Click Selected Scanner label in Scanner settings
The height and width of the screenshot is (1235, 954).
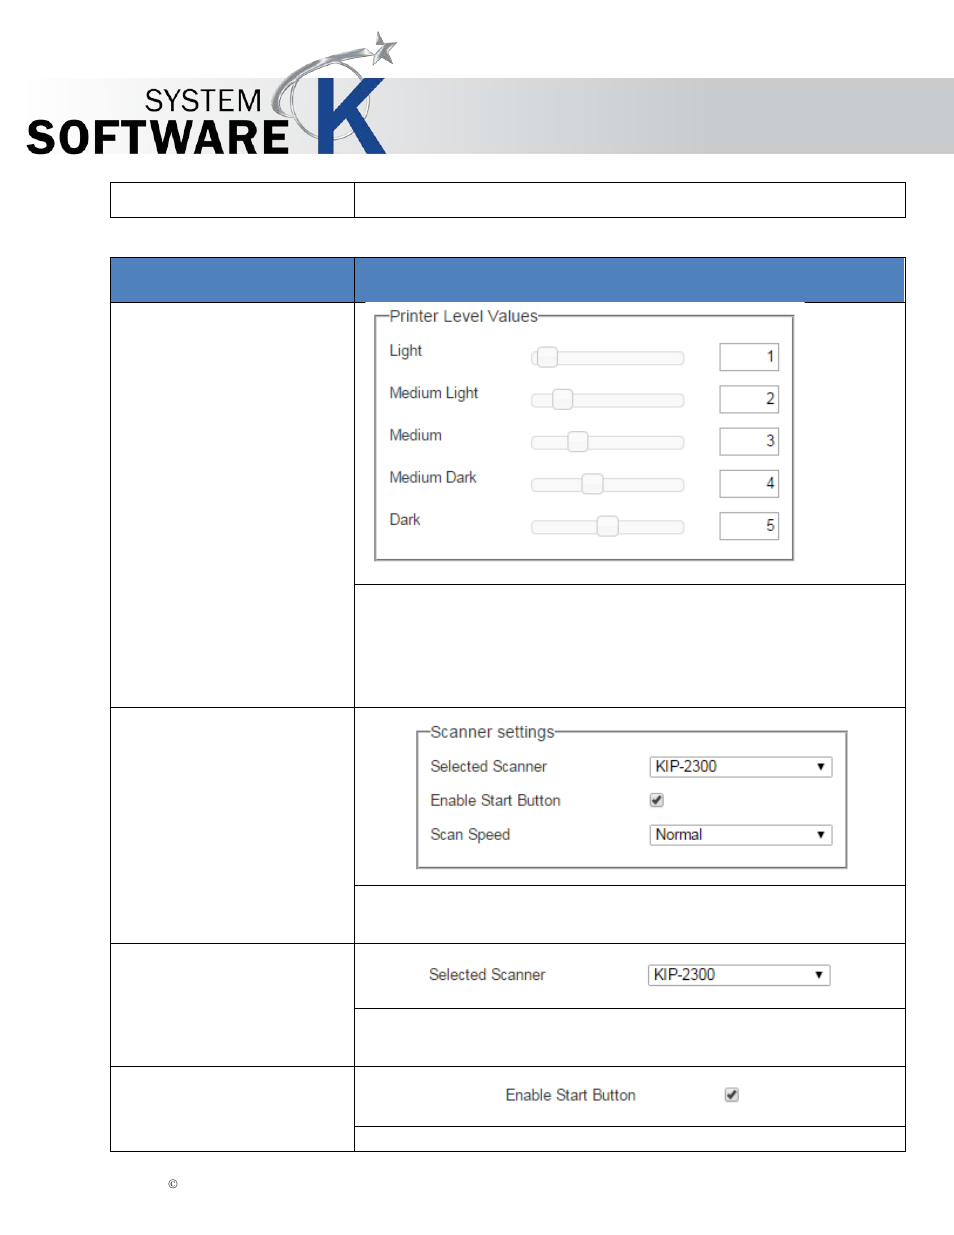(489, 767)
